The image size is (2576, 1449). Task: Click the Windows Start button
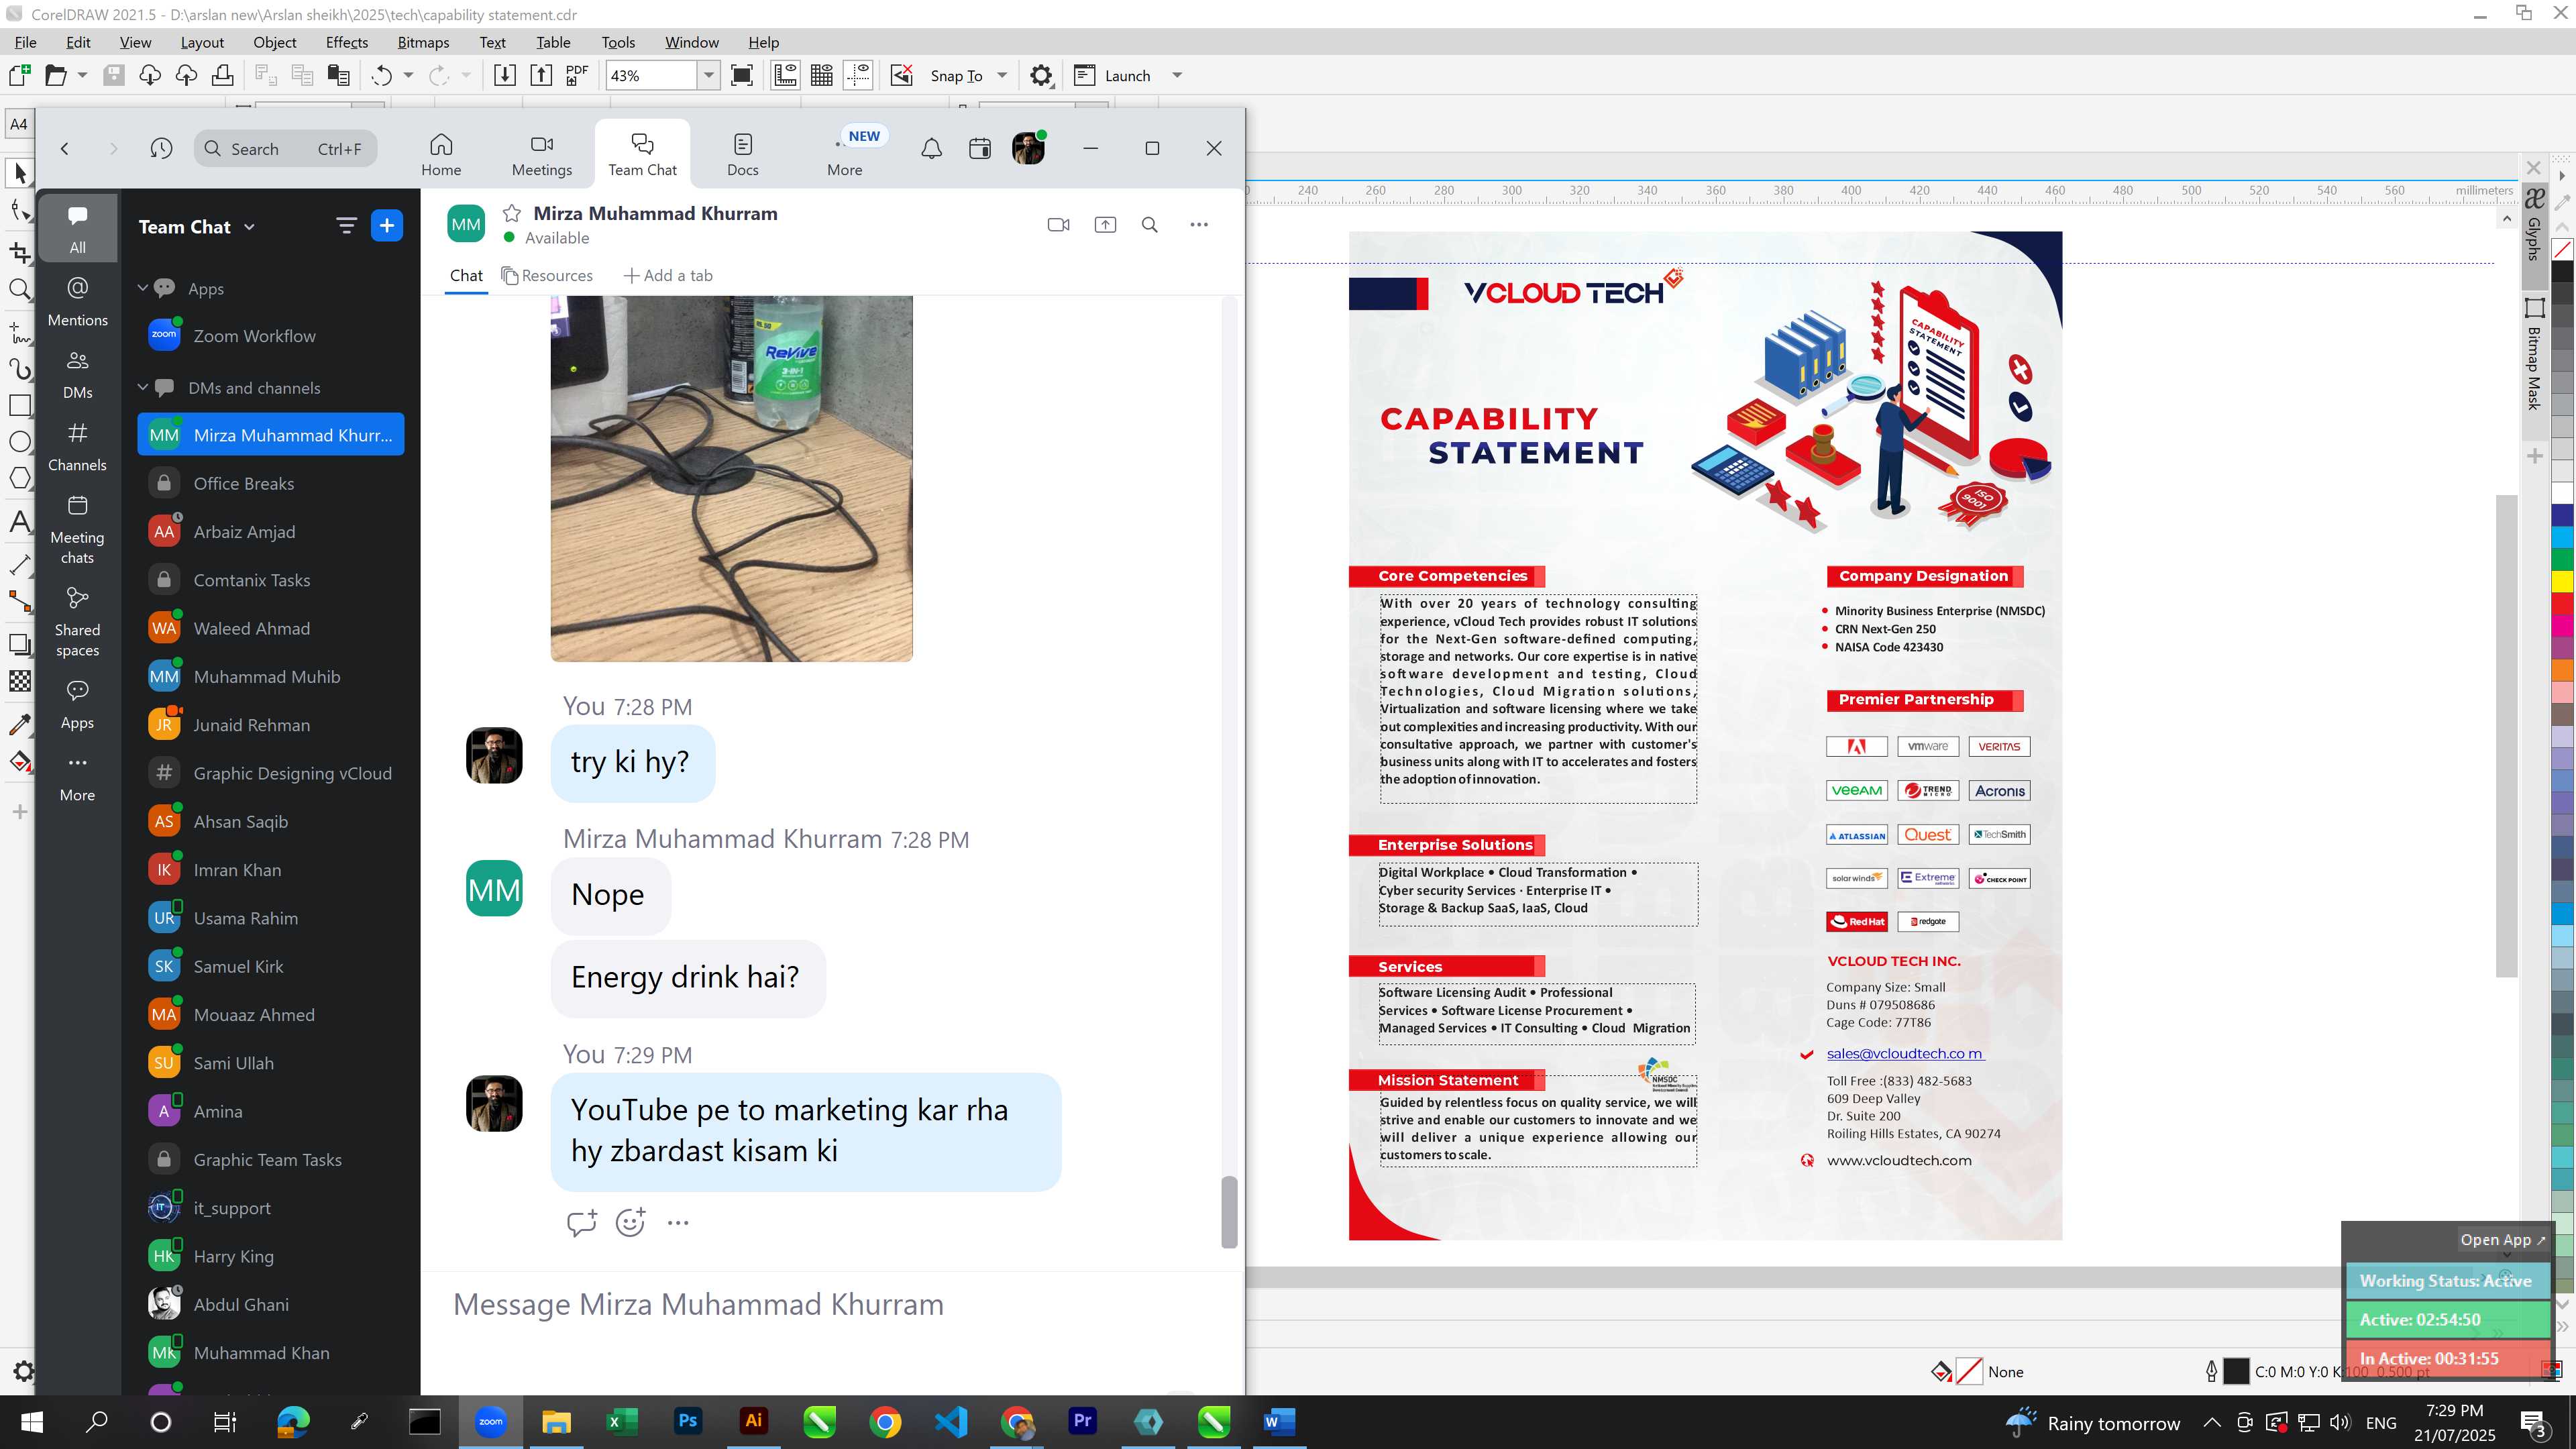point(32,1421)
